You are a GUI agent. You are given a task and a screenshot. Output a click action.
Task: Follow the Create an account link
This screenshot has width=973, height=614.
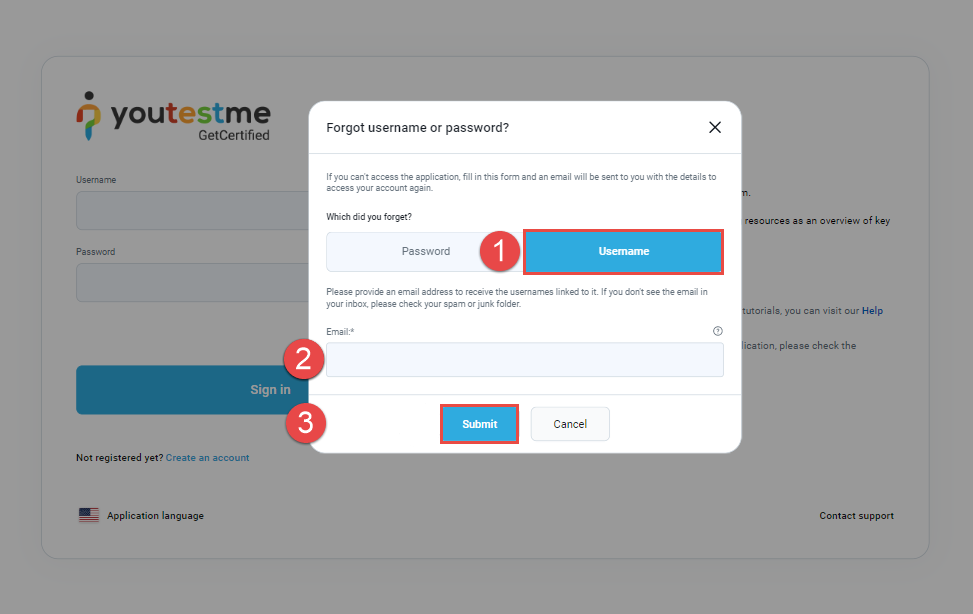[207, 458]
